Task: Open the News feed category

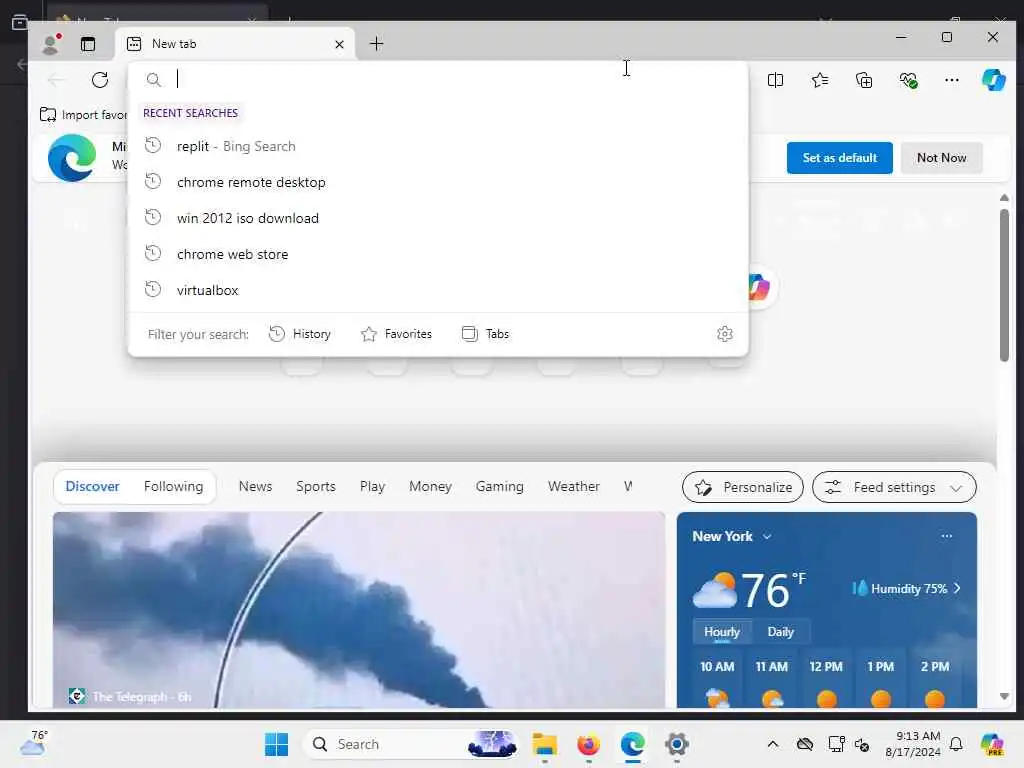Action: (x=255, y=487)
